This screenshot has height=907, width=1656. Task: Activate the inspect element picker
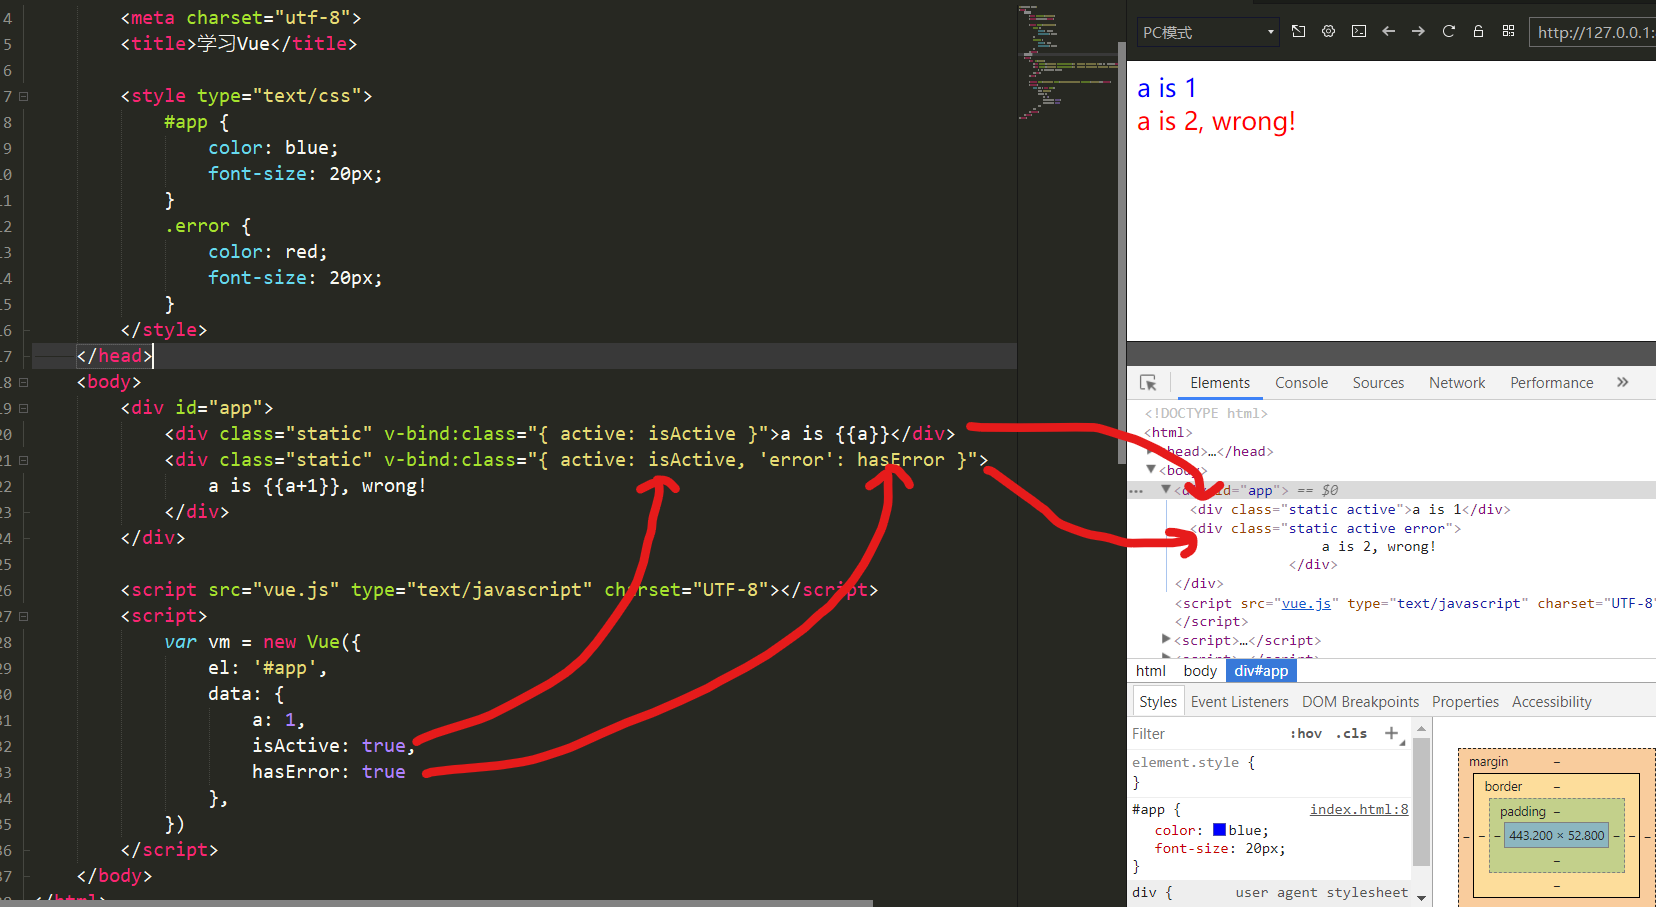(x=1148, y=383)
